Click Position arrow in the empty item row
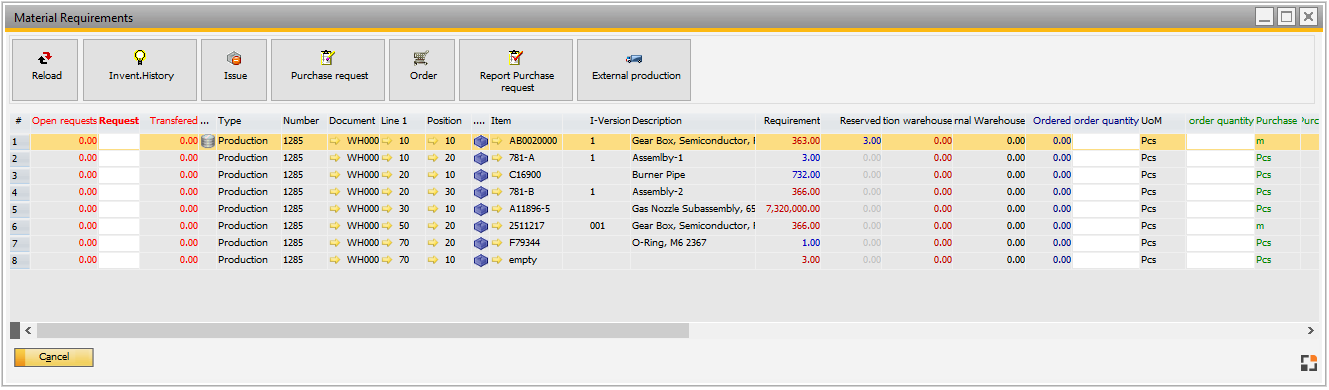This screenshot has width=1329, height=390. [x=433, y=260]
